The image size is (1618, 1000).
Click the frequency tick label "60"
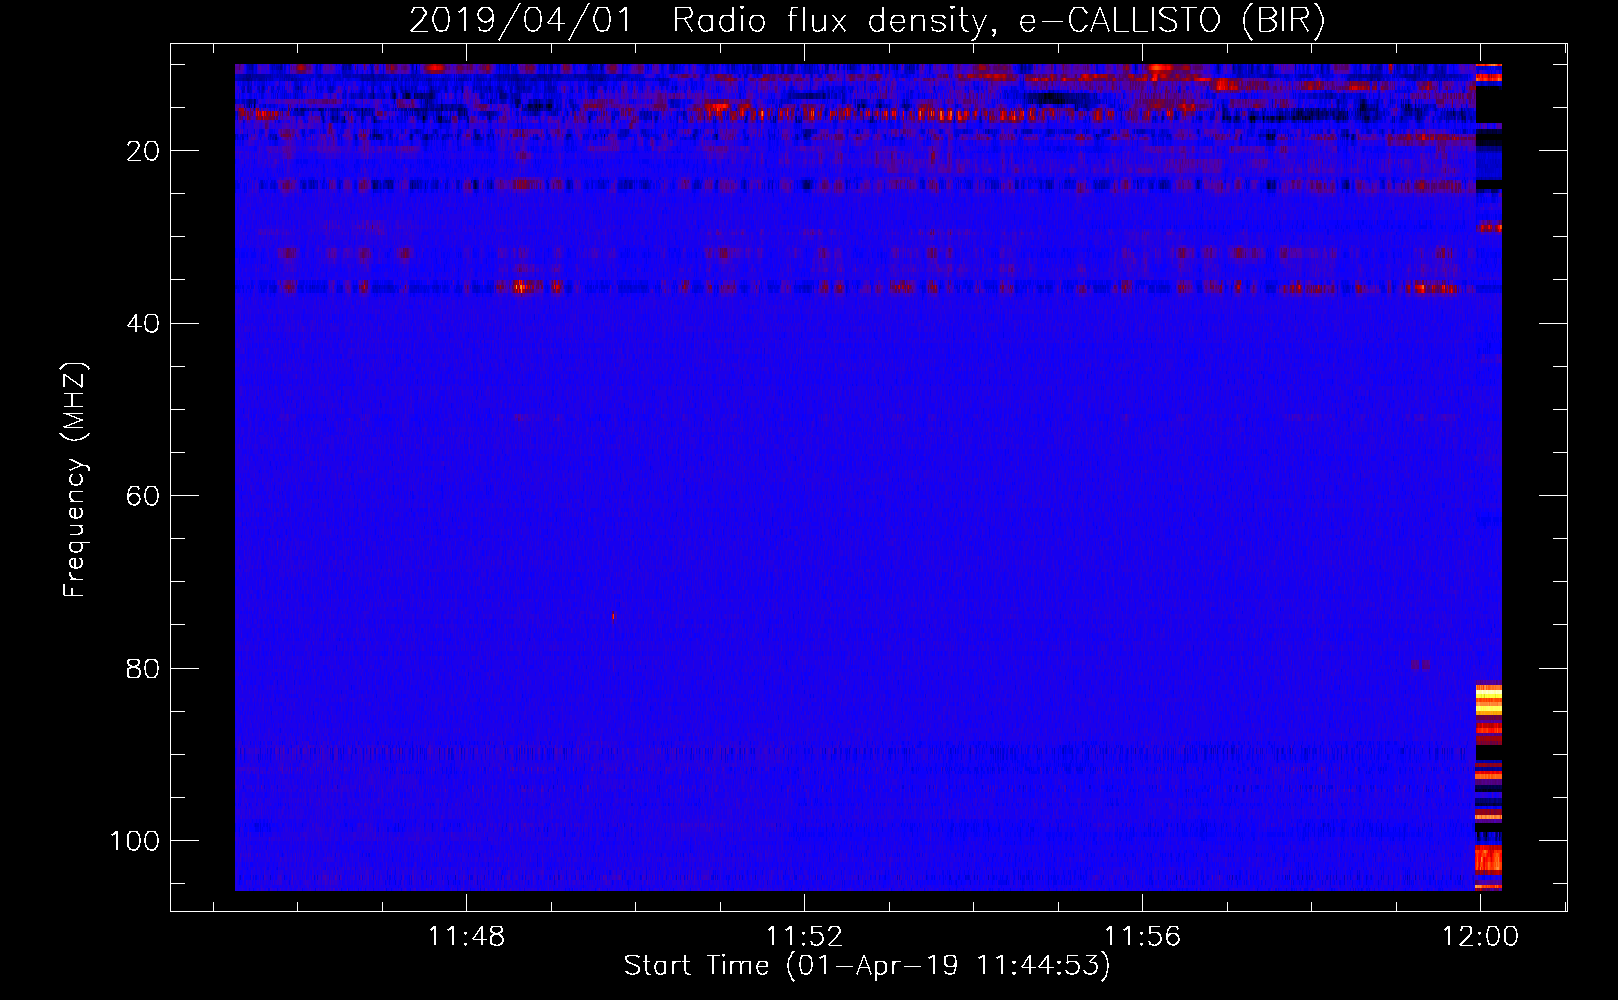point(143,496)
